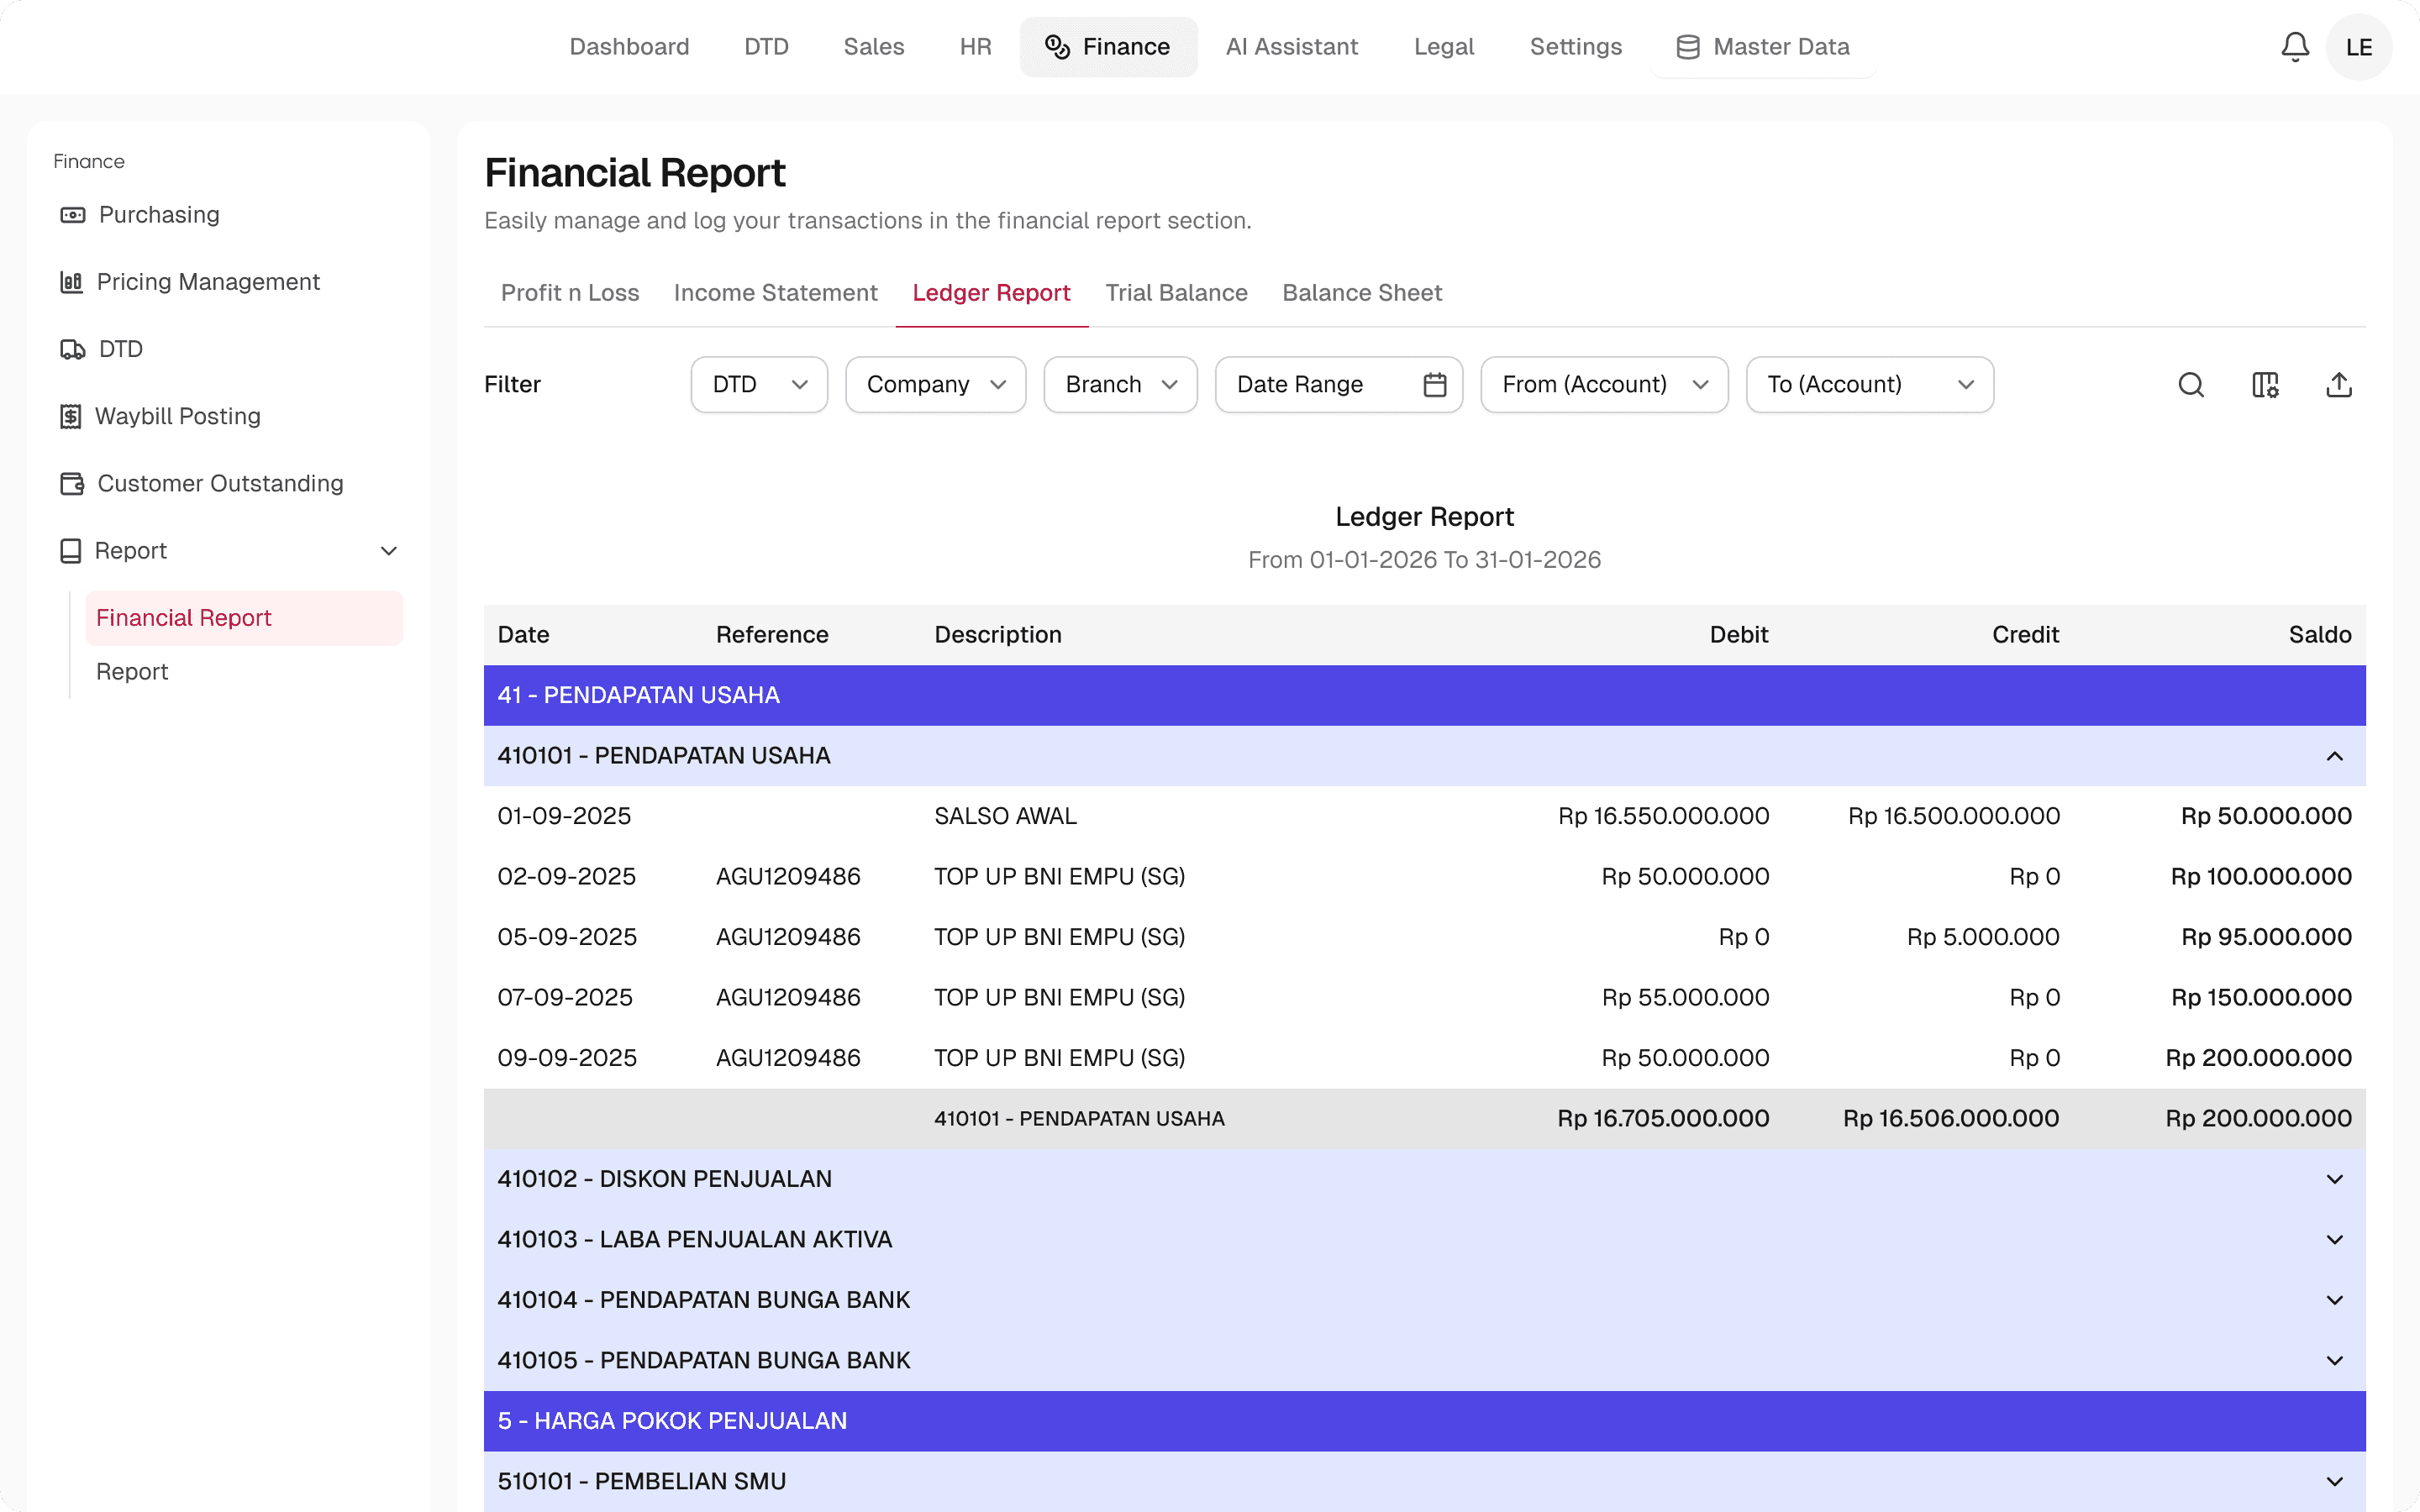Click the Saldo column header

2320,635
